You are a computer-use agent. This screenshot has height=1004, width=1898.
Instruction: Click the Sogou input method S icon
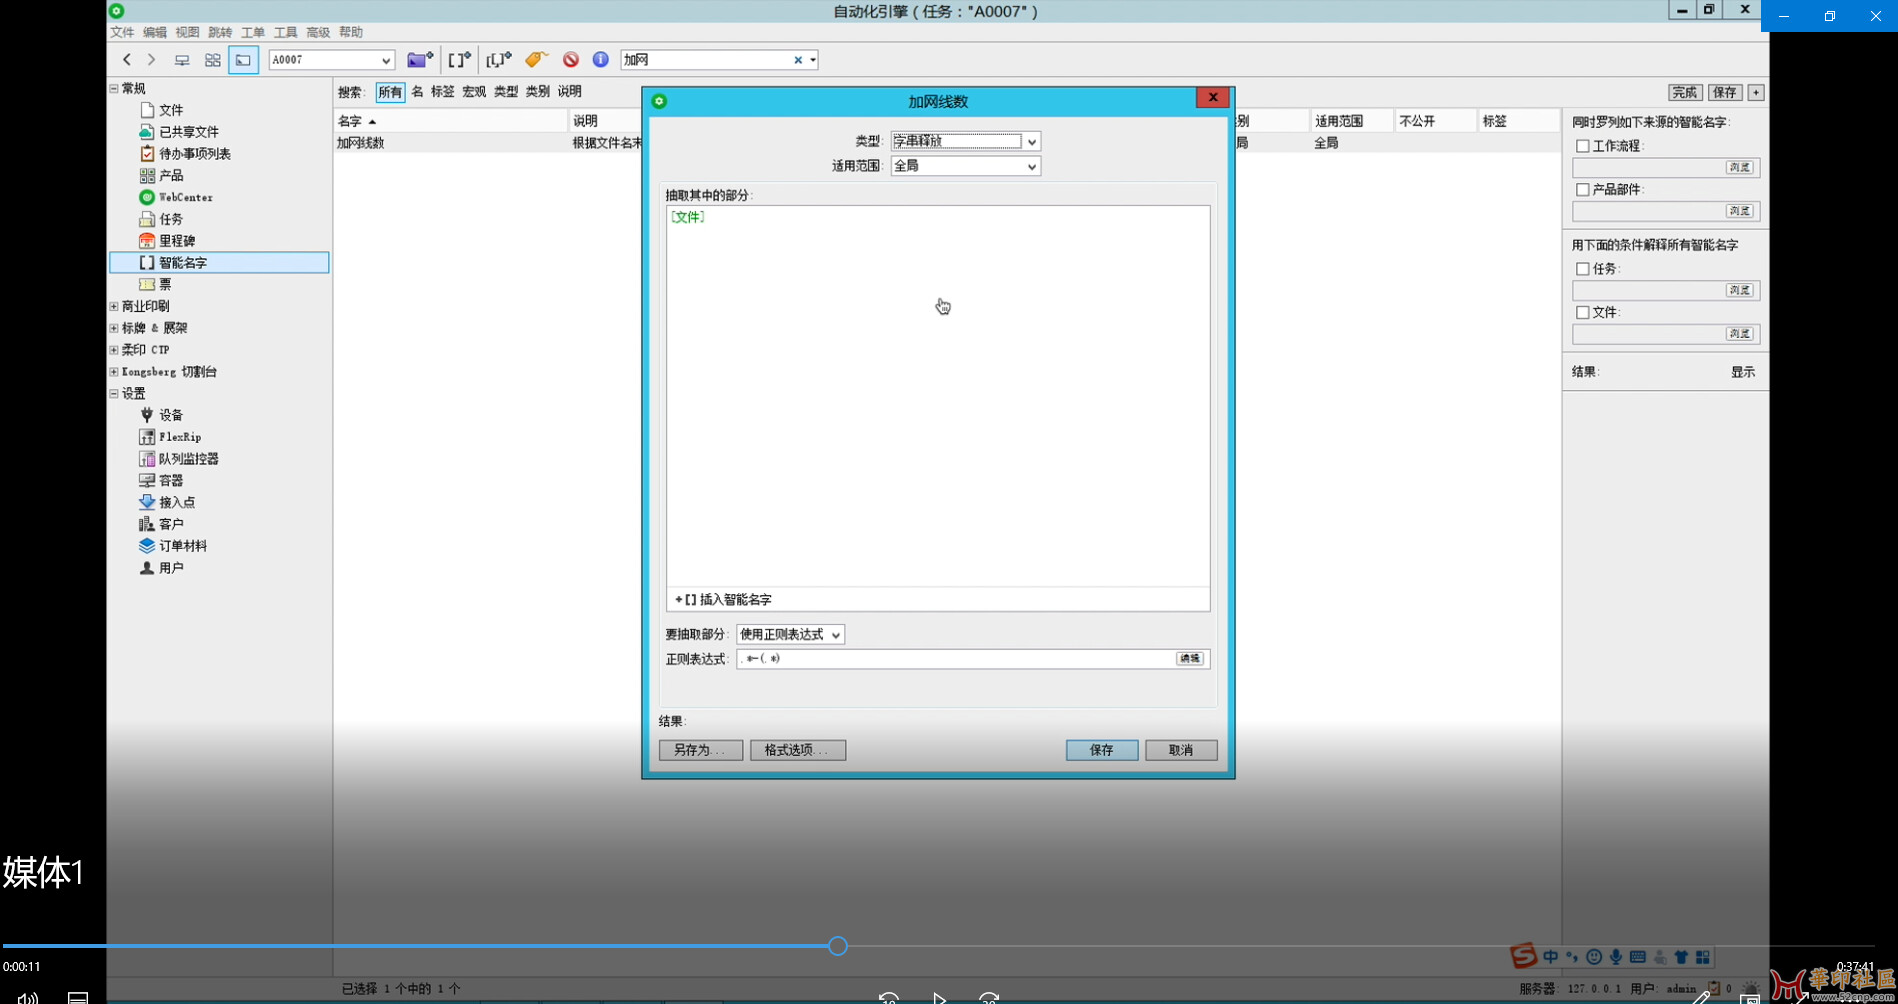coord(1523,956)
